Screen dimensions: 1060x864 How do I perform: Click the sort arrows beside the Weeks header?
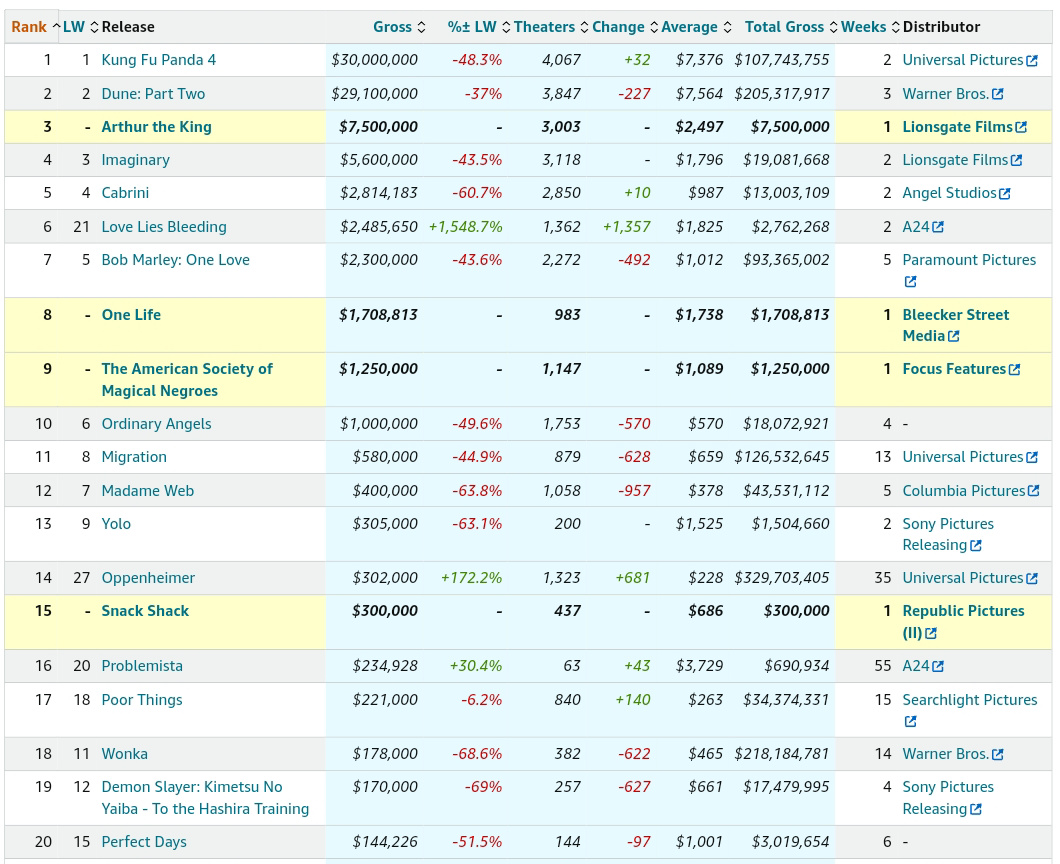(x=896, y=27)
